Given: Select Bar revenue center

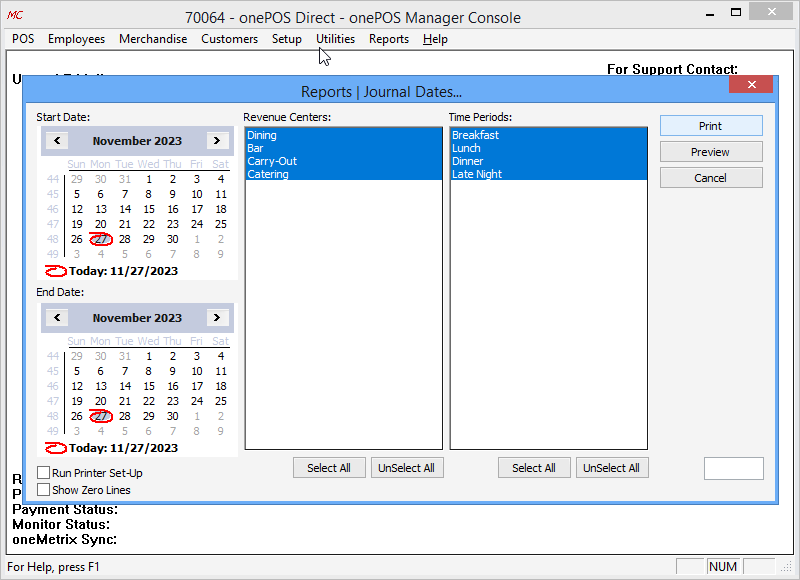Looking at the screenshot, I should coord(343,148).
